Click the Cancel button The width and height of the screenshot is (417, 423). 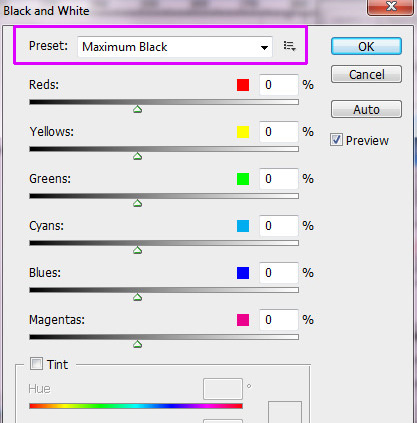click(x=366, y=74)
